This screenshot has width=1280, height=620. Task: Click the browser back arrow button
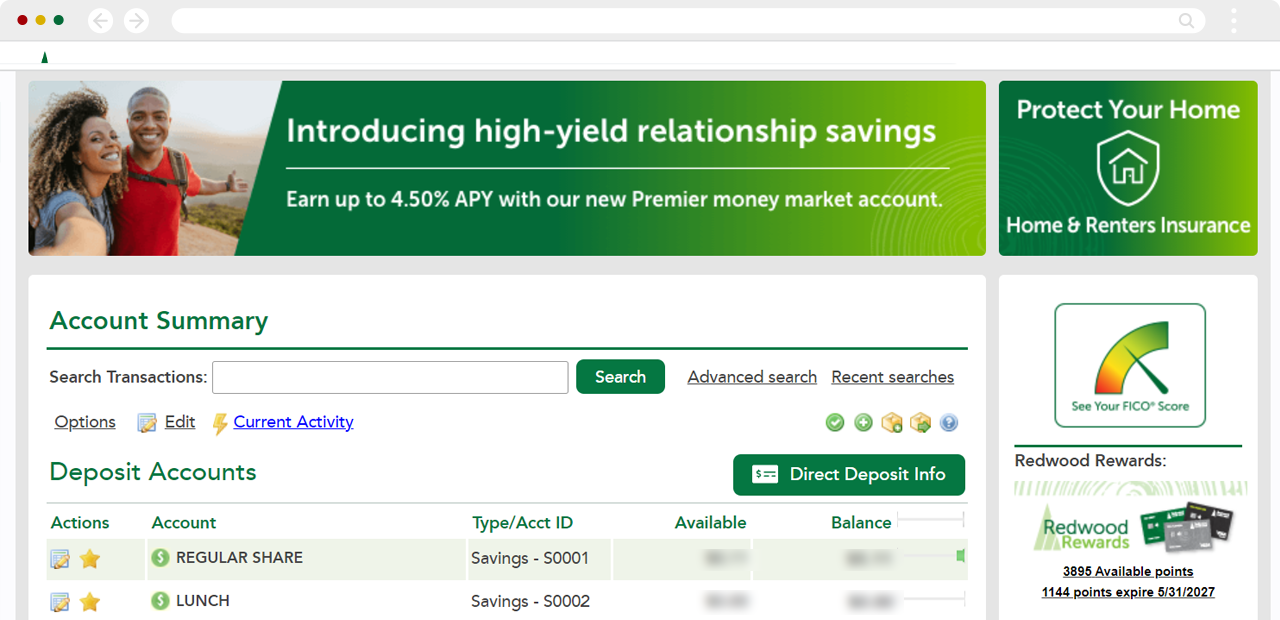(x=101, y=20)
